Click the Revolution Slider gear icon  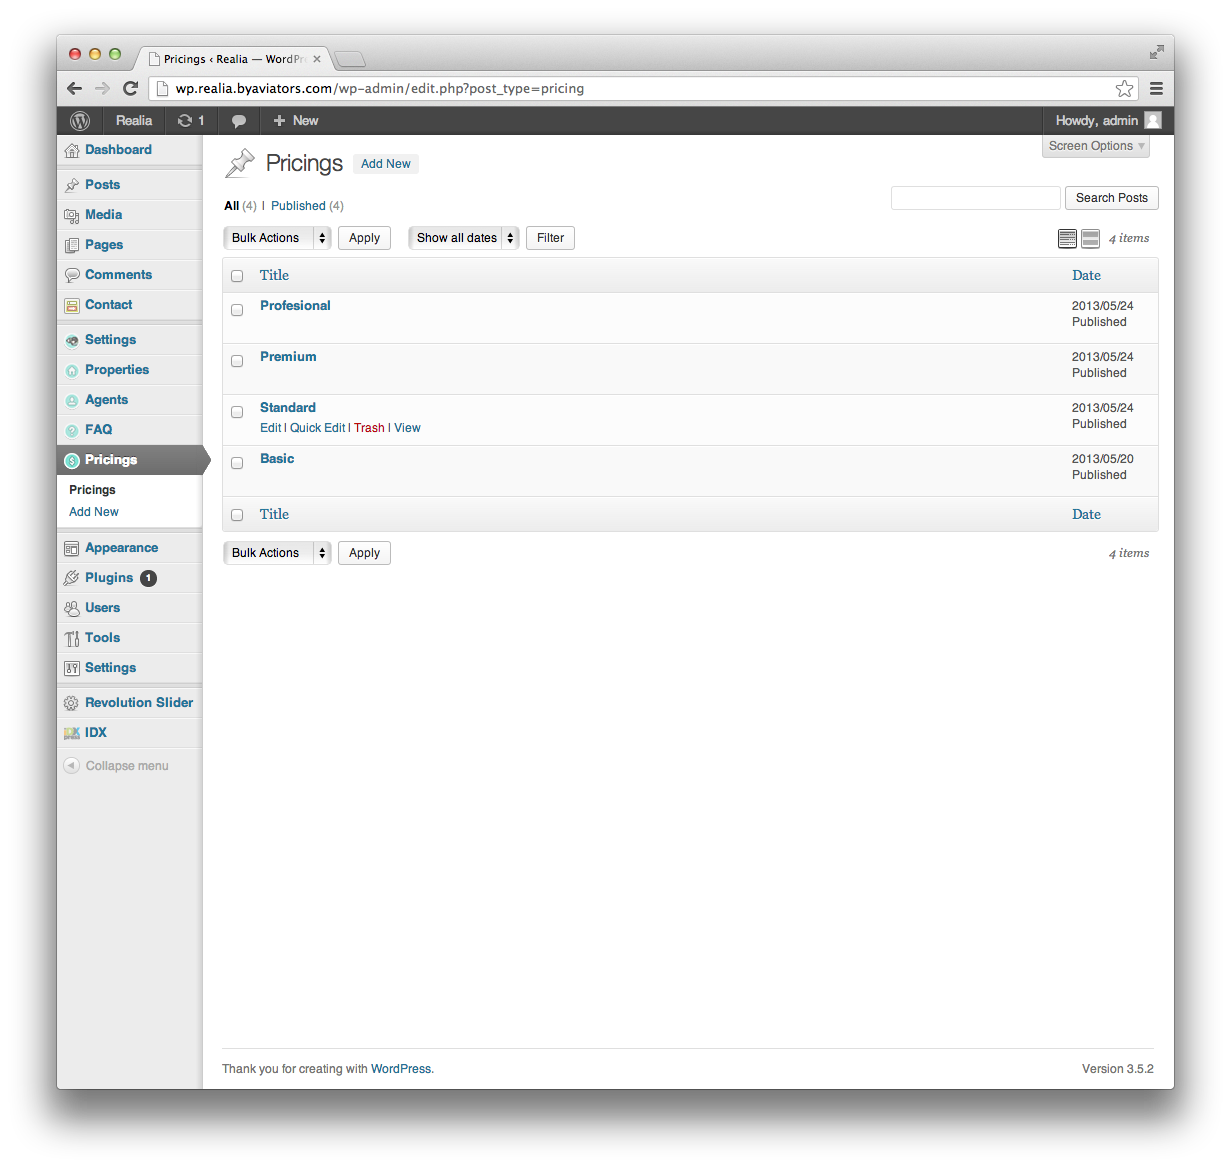(72, 703)
